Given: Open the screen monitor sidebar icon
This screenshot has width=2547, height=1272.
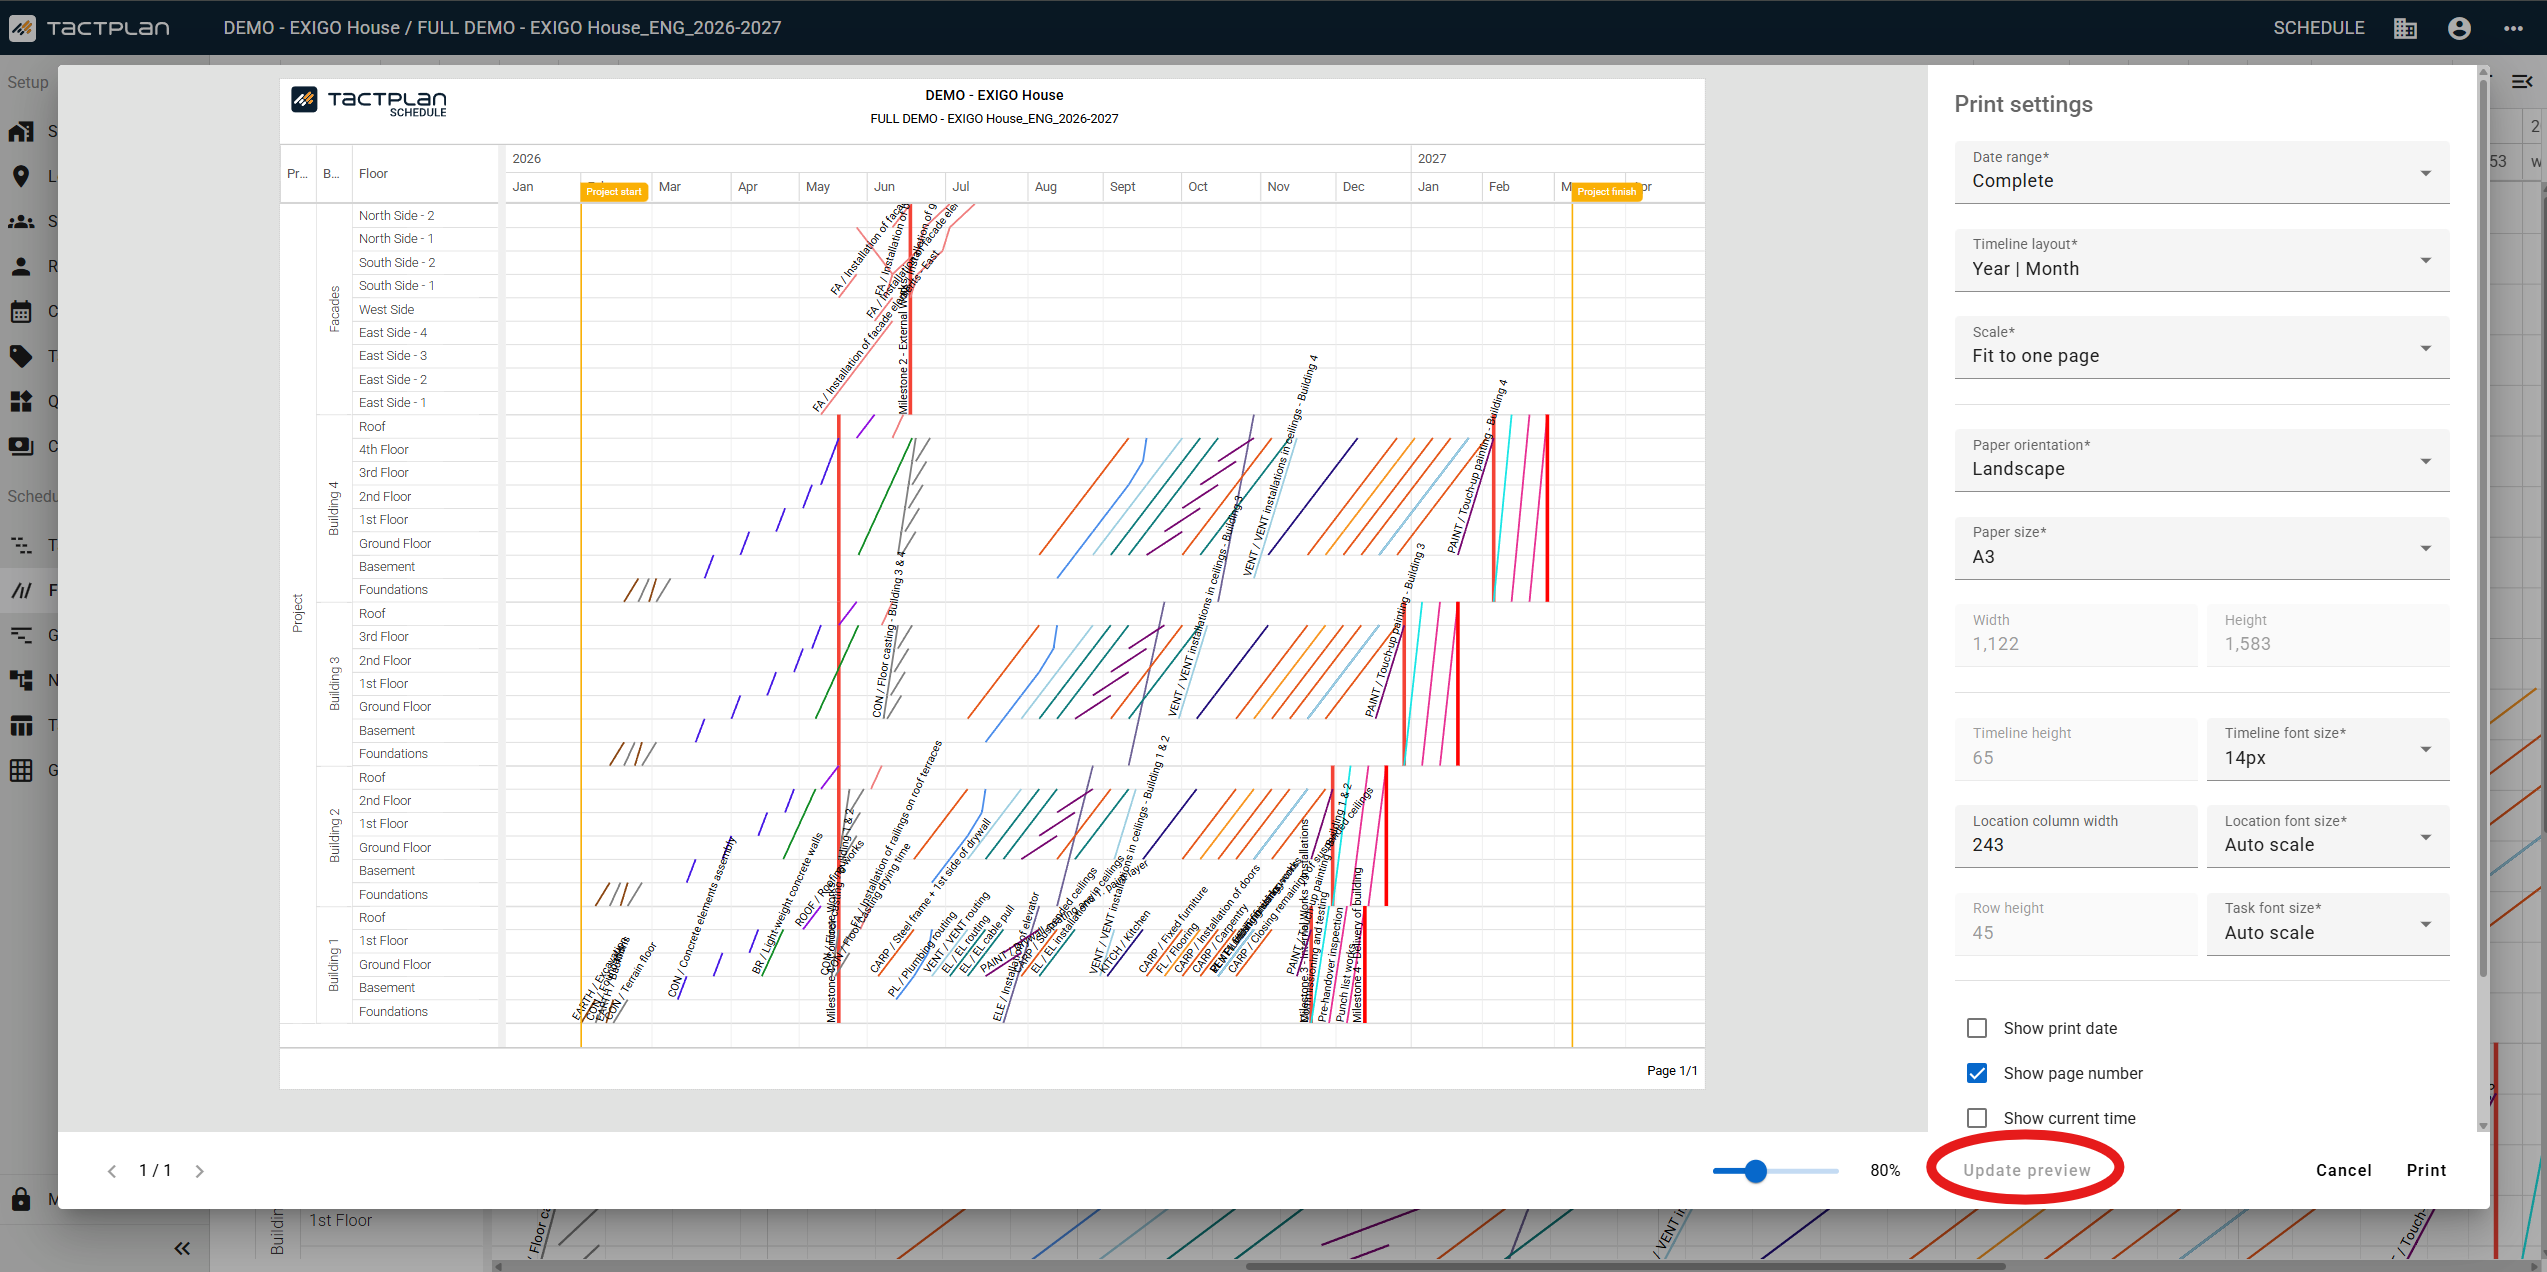Looking at the screenshot, I should [x=21, y=446].
